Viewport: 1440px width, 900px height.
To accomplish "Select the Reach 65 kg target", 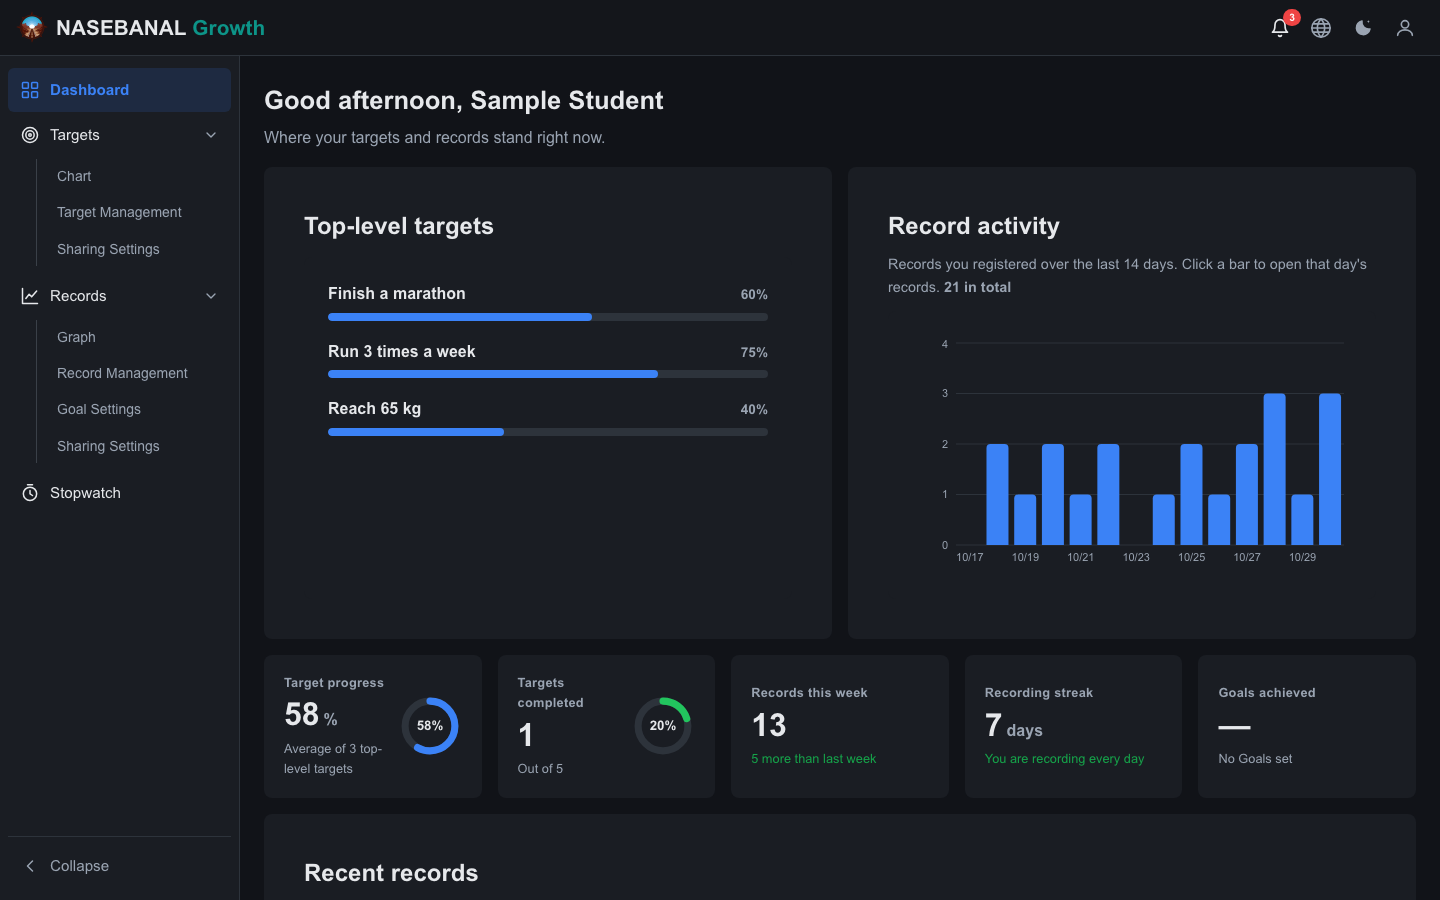I will [x=374, y=408].
